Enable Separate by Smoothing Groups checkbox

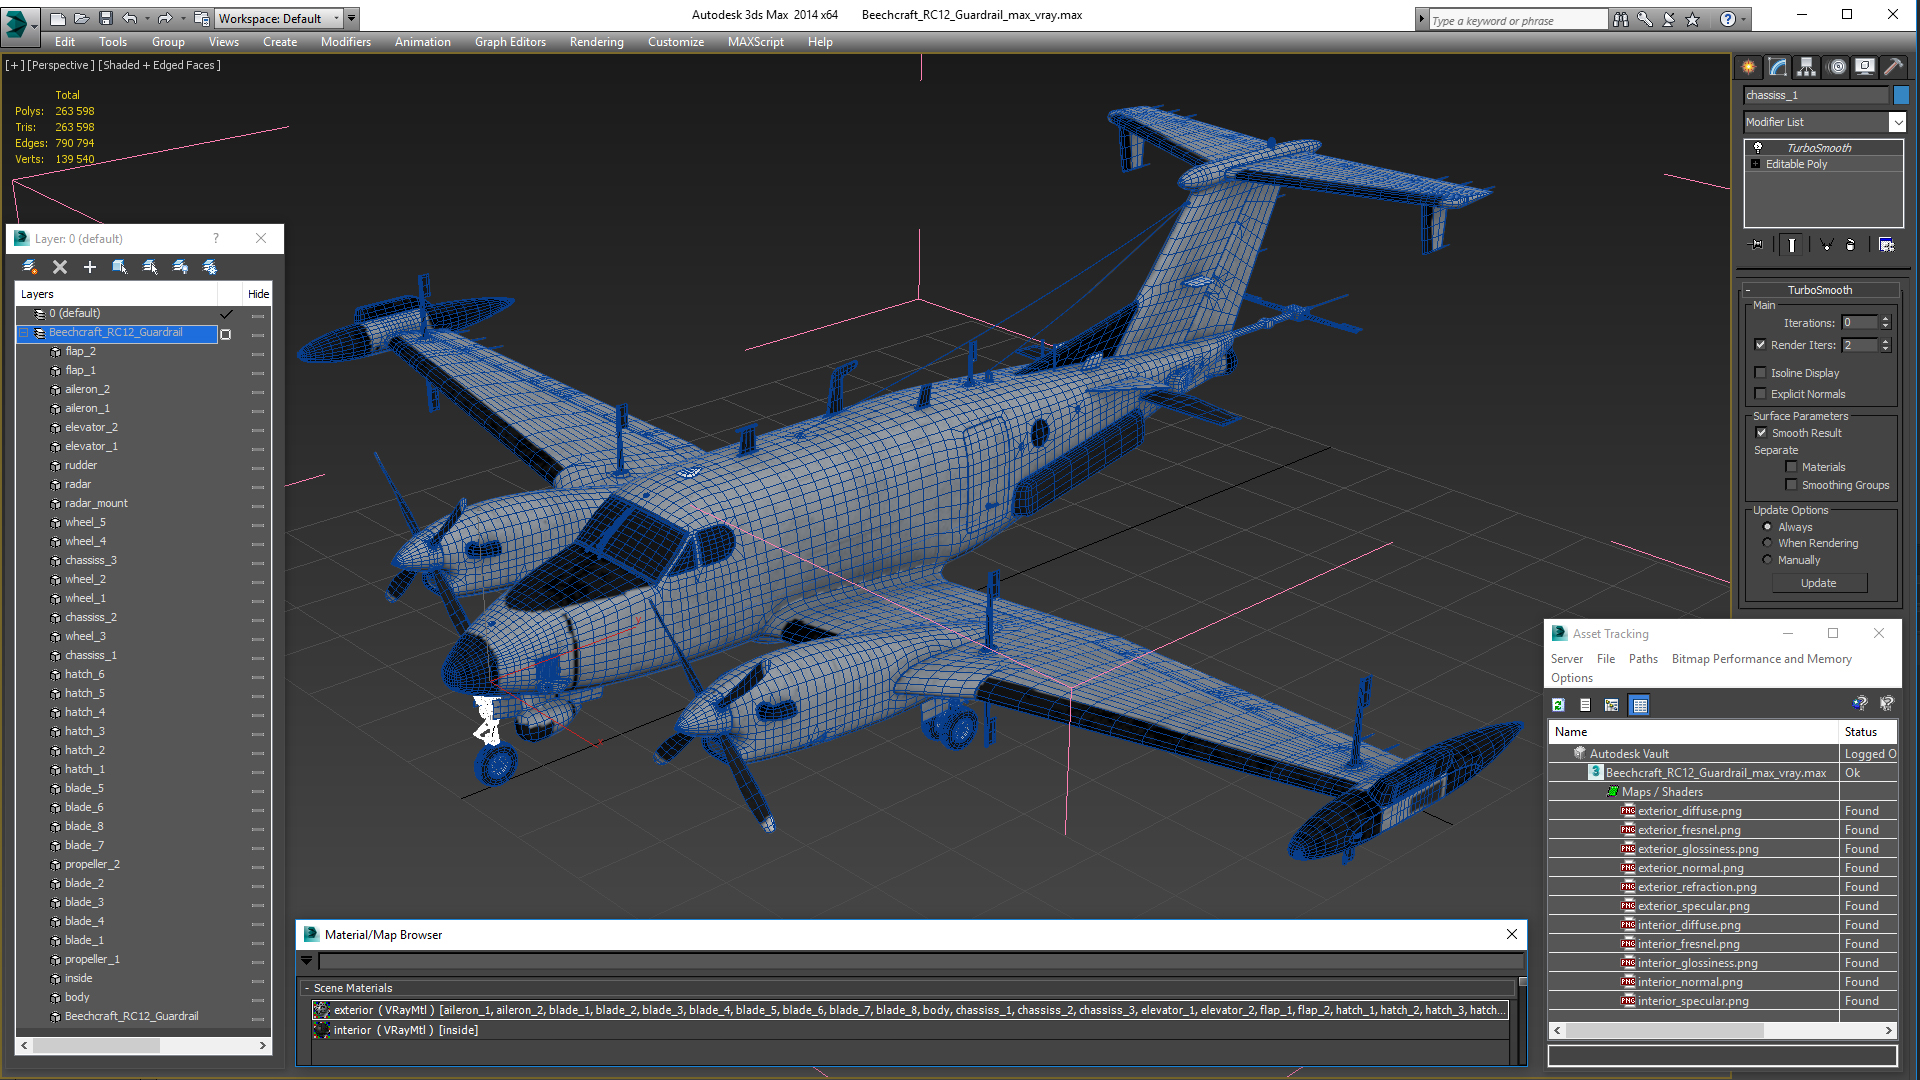pos(1791,485)
